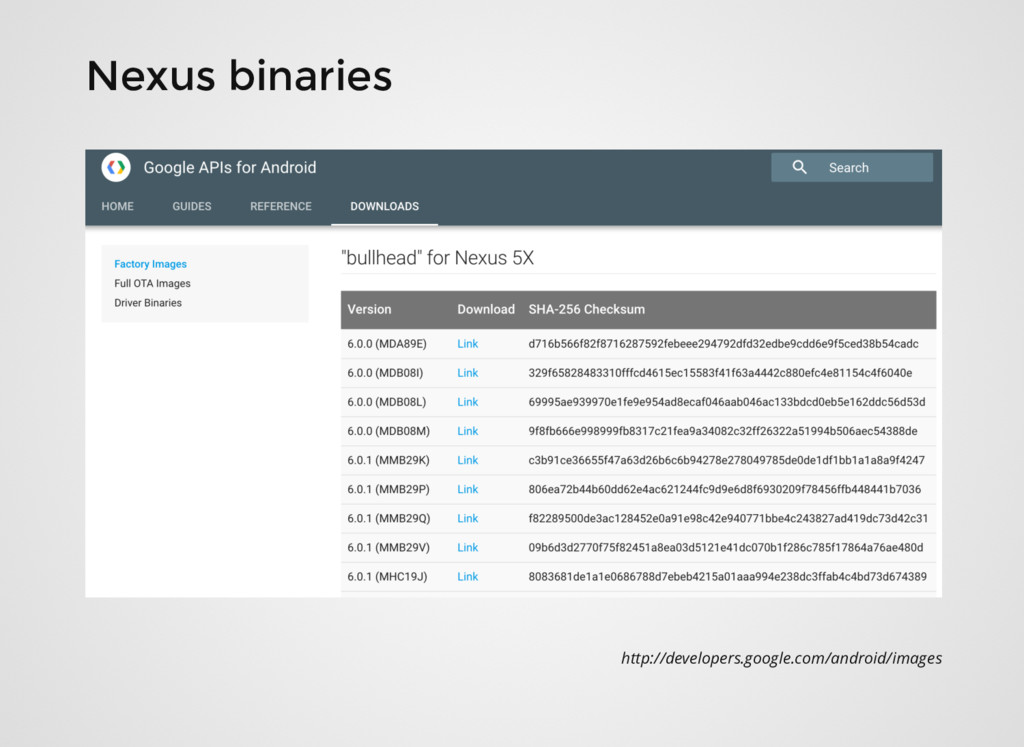Click Google APIs for Android title
1024x747 pixels.
[x=230, y=168]
